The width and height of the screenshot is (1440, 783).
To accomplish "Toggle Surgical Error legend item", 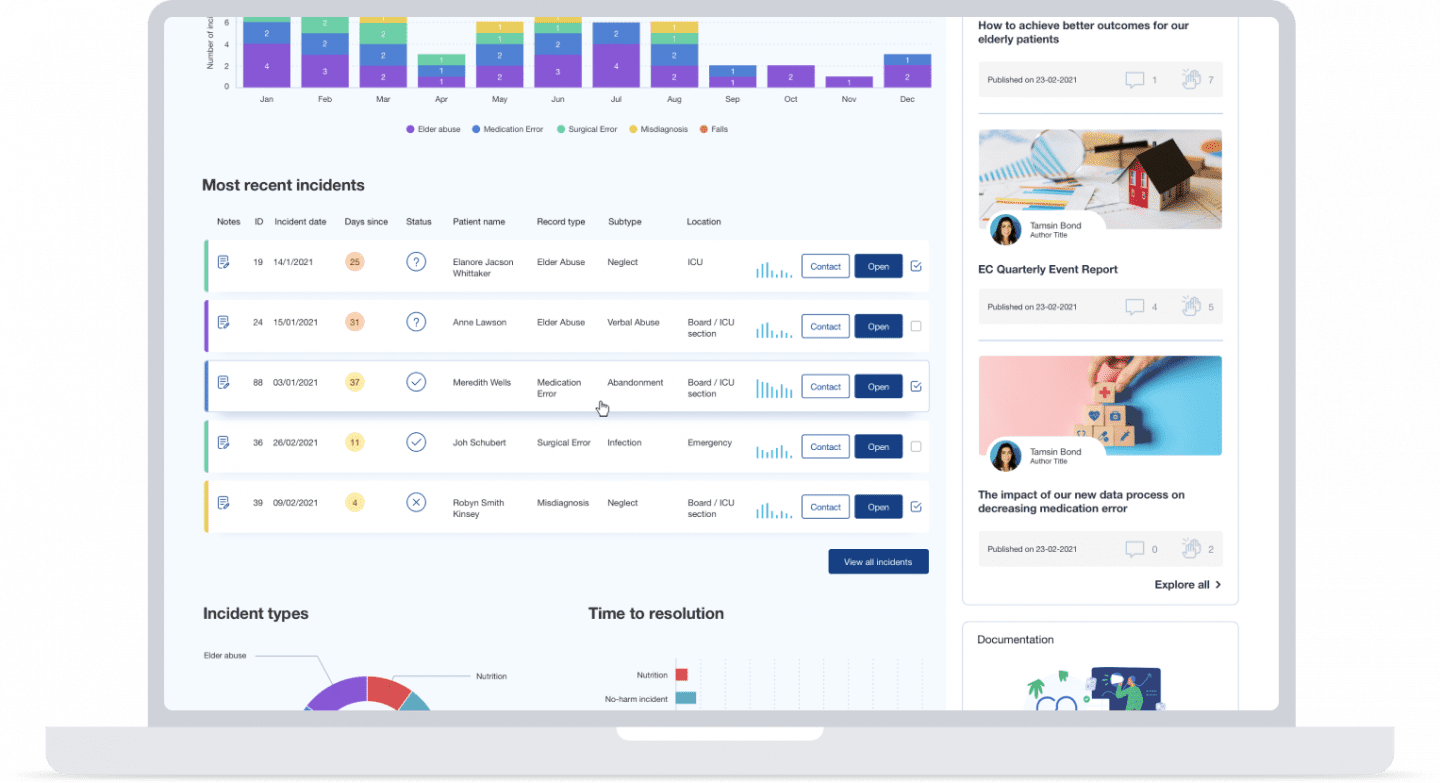I will pos(587,129).
